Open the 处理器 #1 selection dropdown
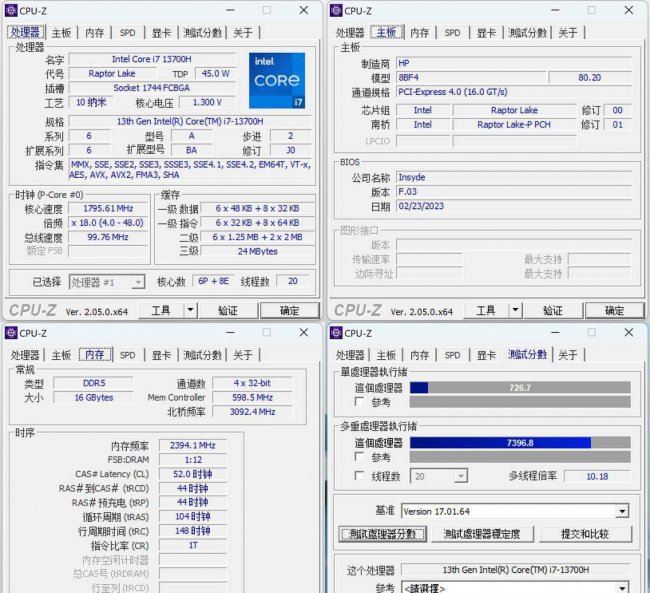The height and width of the screenshot is (593, 650). (x=107, y=282)
